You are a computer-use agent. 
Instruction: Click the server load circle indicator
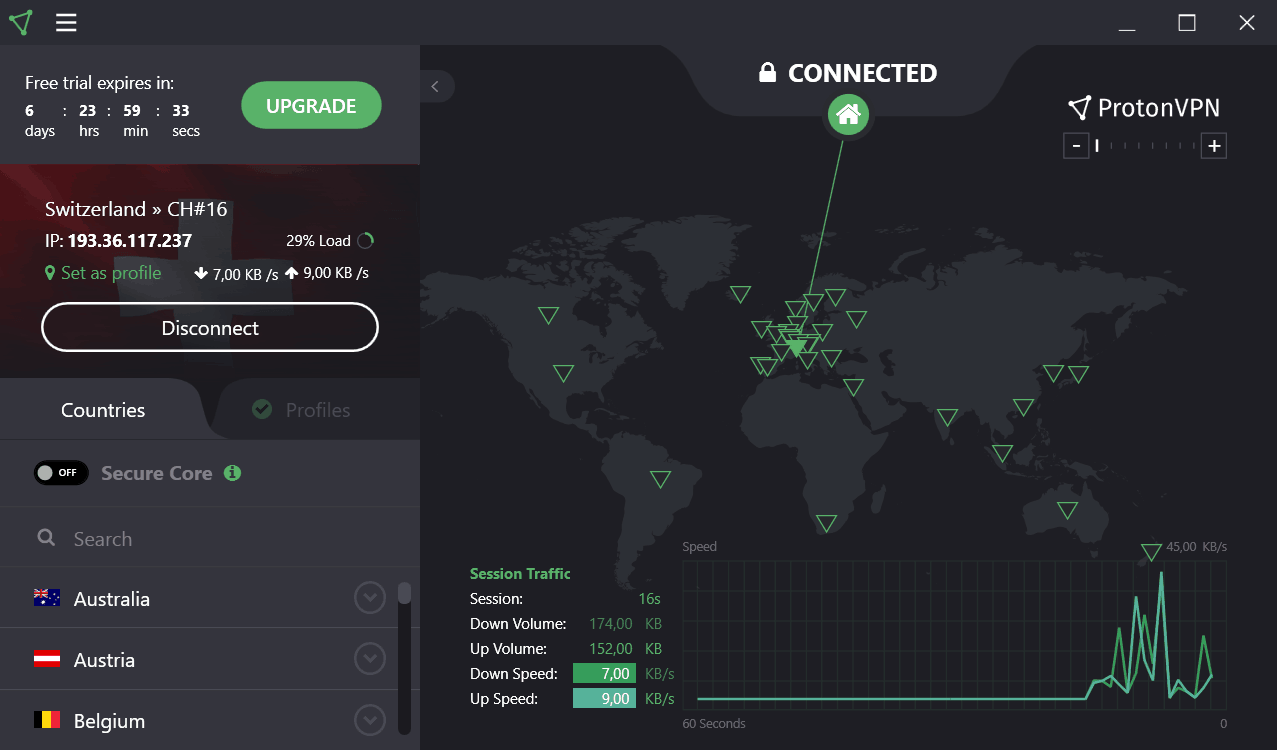coord(365,240)
